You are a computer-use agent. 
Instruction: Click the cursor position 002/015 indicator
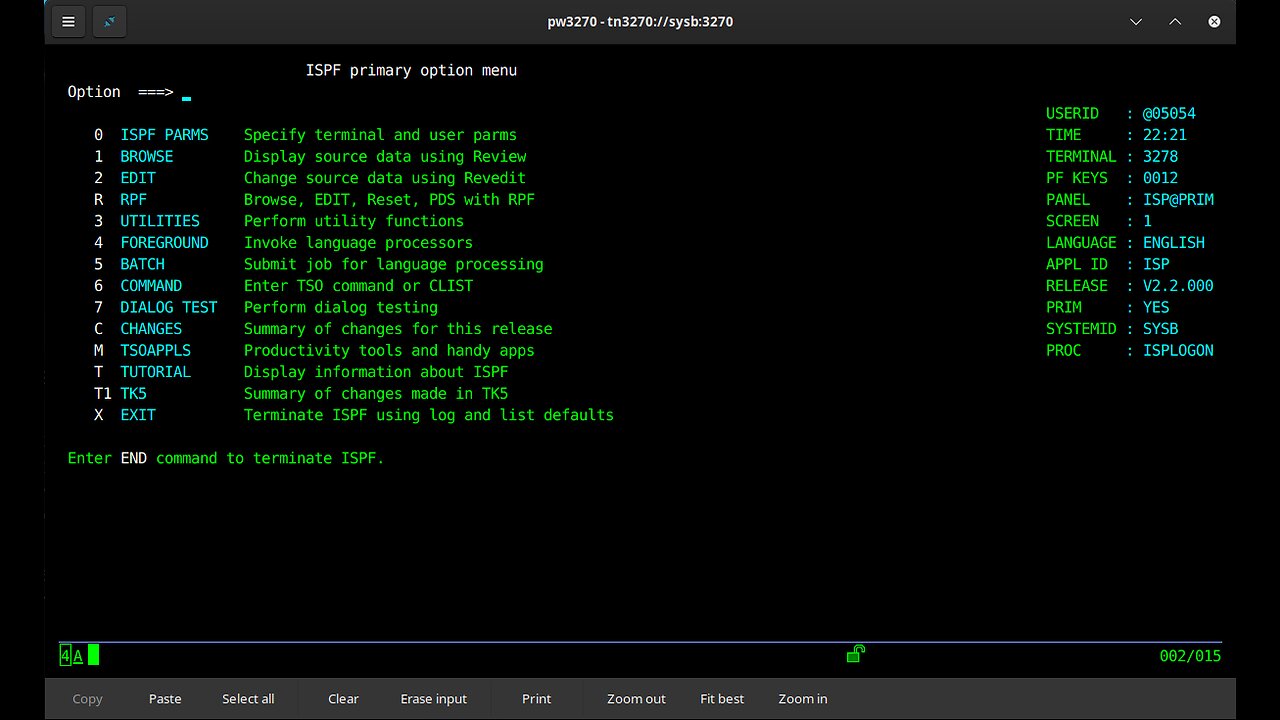1190,656
